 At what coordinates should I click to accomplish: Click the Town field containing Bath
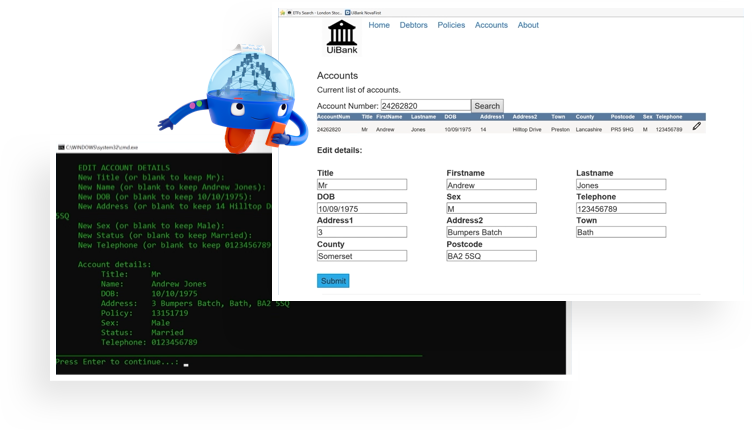click(x=620, y=232)
